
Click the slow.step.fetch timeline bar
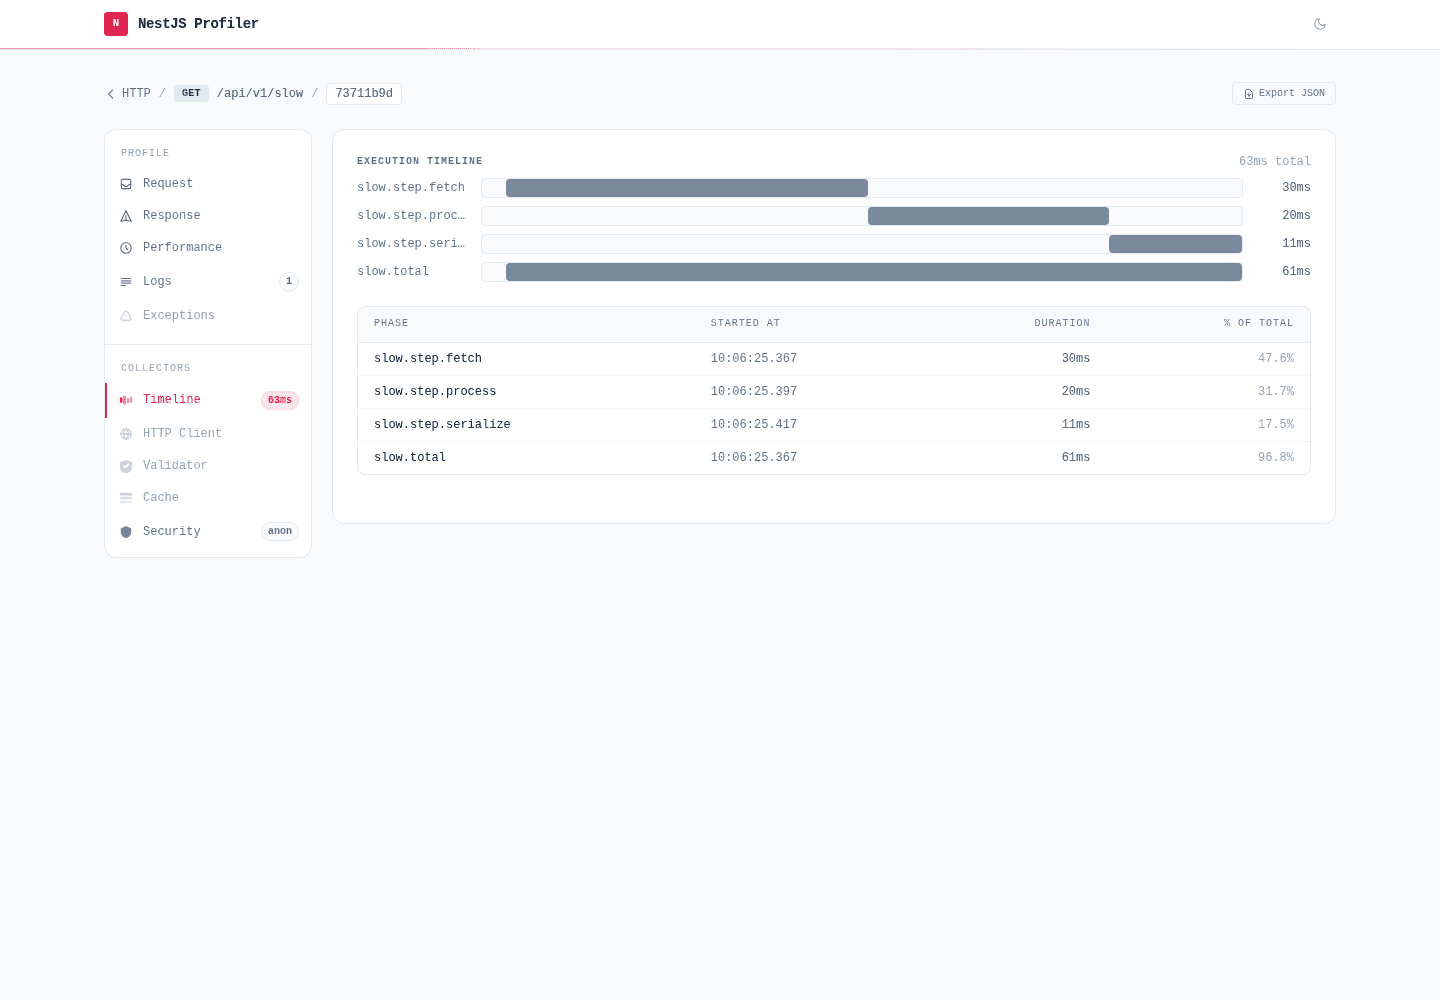(x=687, y=188)
